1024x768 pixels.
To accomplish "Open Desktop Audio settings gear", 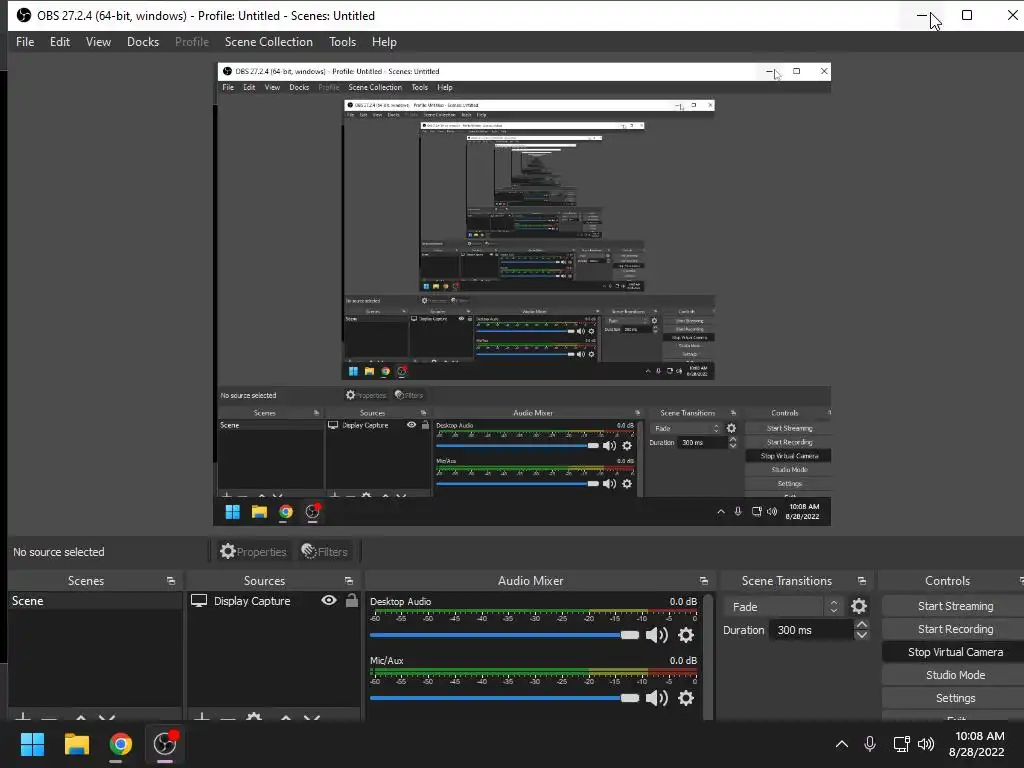I will [686, 635].
